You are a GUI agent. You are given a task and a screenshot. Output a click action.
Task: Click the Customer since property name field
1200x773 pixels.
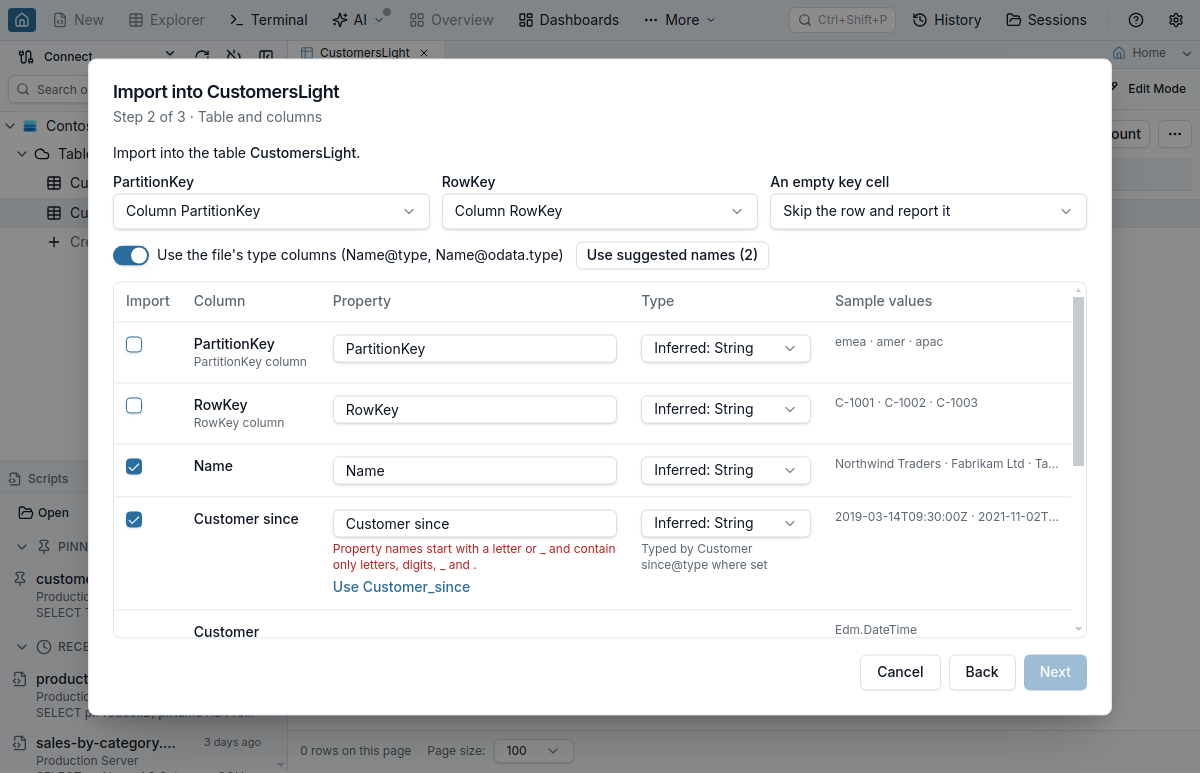[x=475, y=524]
